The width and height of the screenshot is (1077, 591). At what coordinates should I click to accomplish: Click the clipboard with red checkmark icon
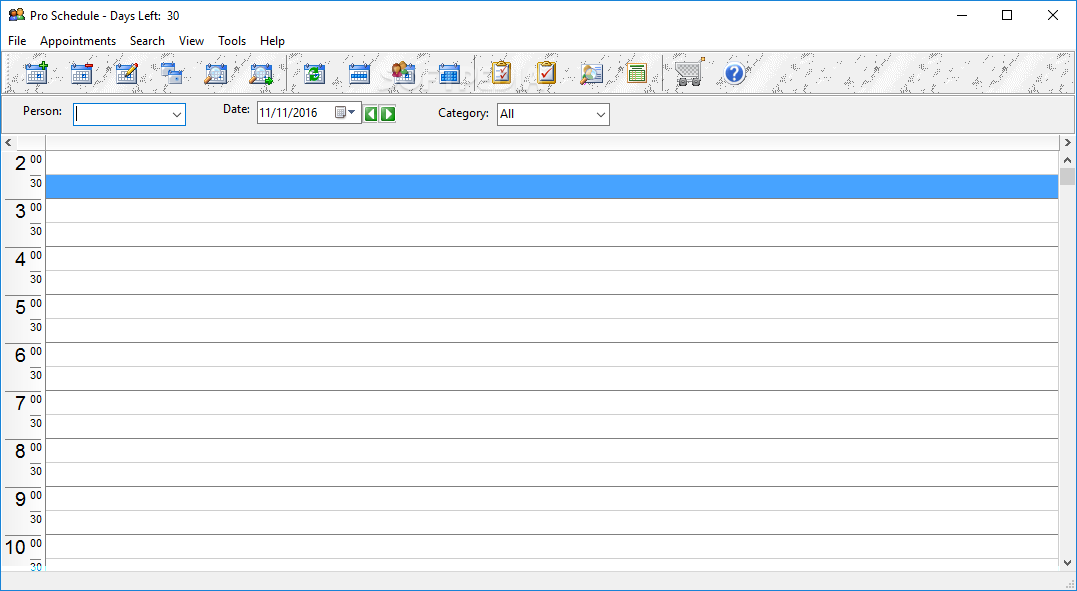(x=546, y=73)
